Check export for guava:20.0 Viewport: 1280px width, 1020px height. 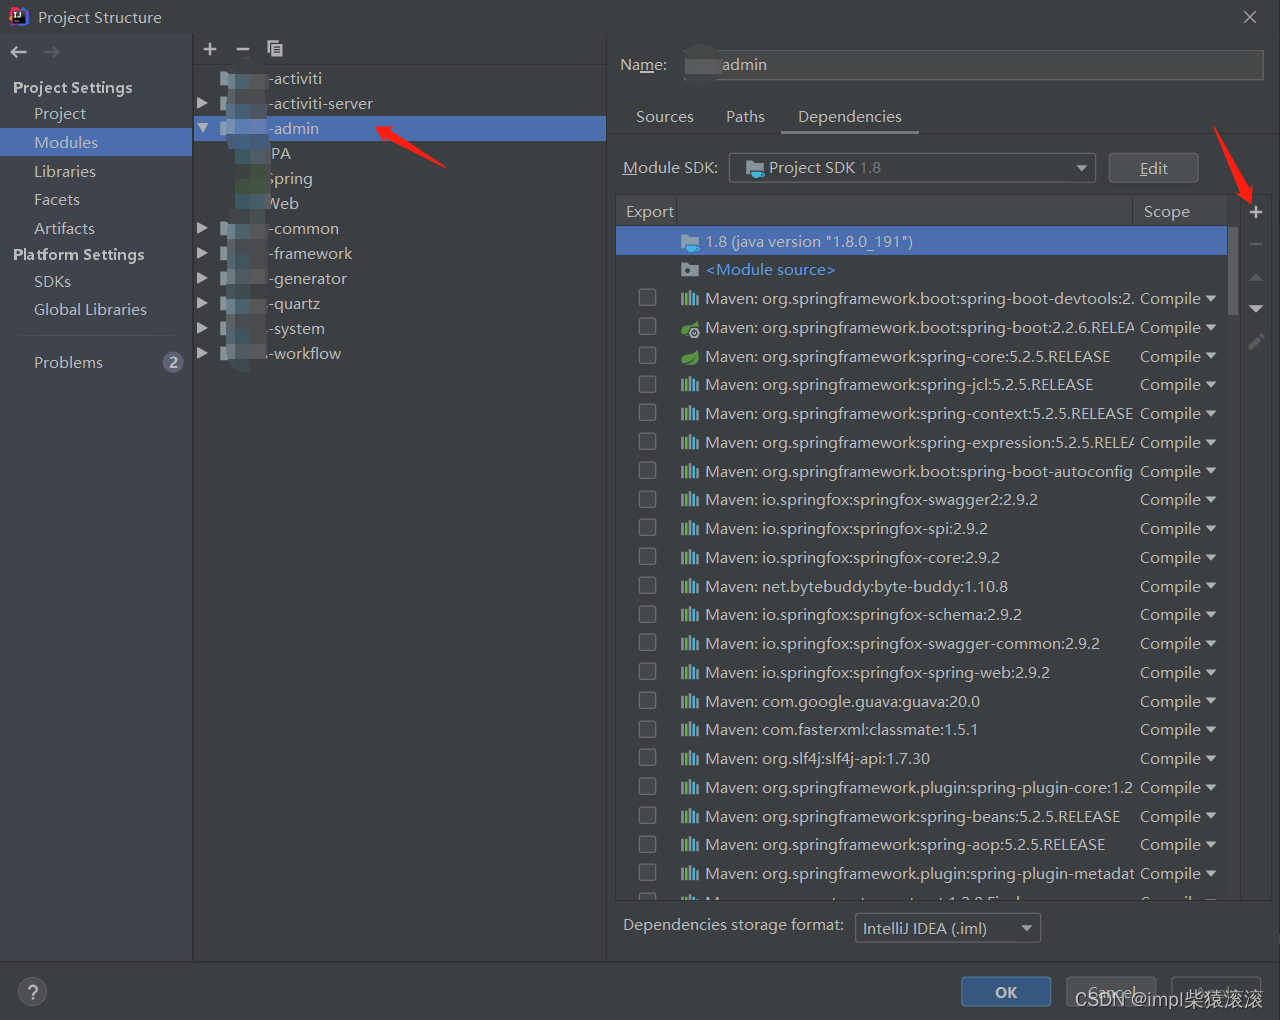click(648, 701)
